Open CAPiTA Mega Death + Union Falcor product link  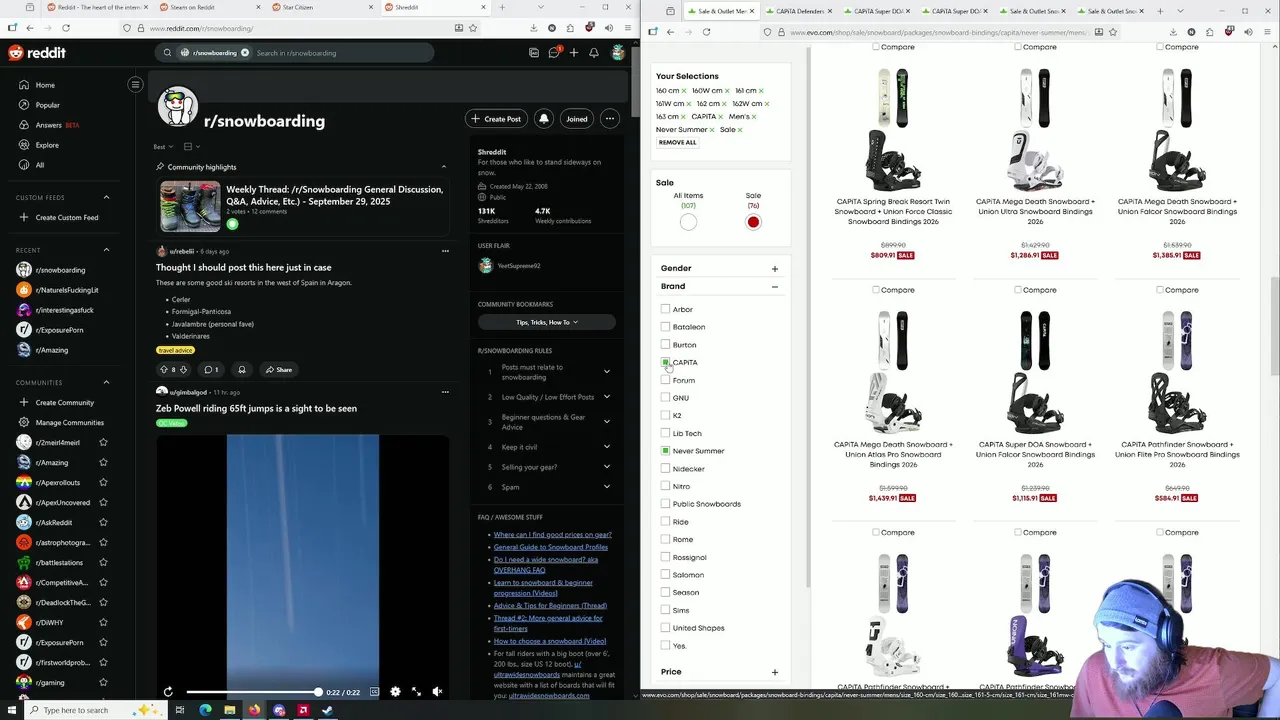1177,211
